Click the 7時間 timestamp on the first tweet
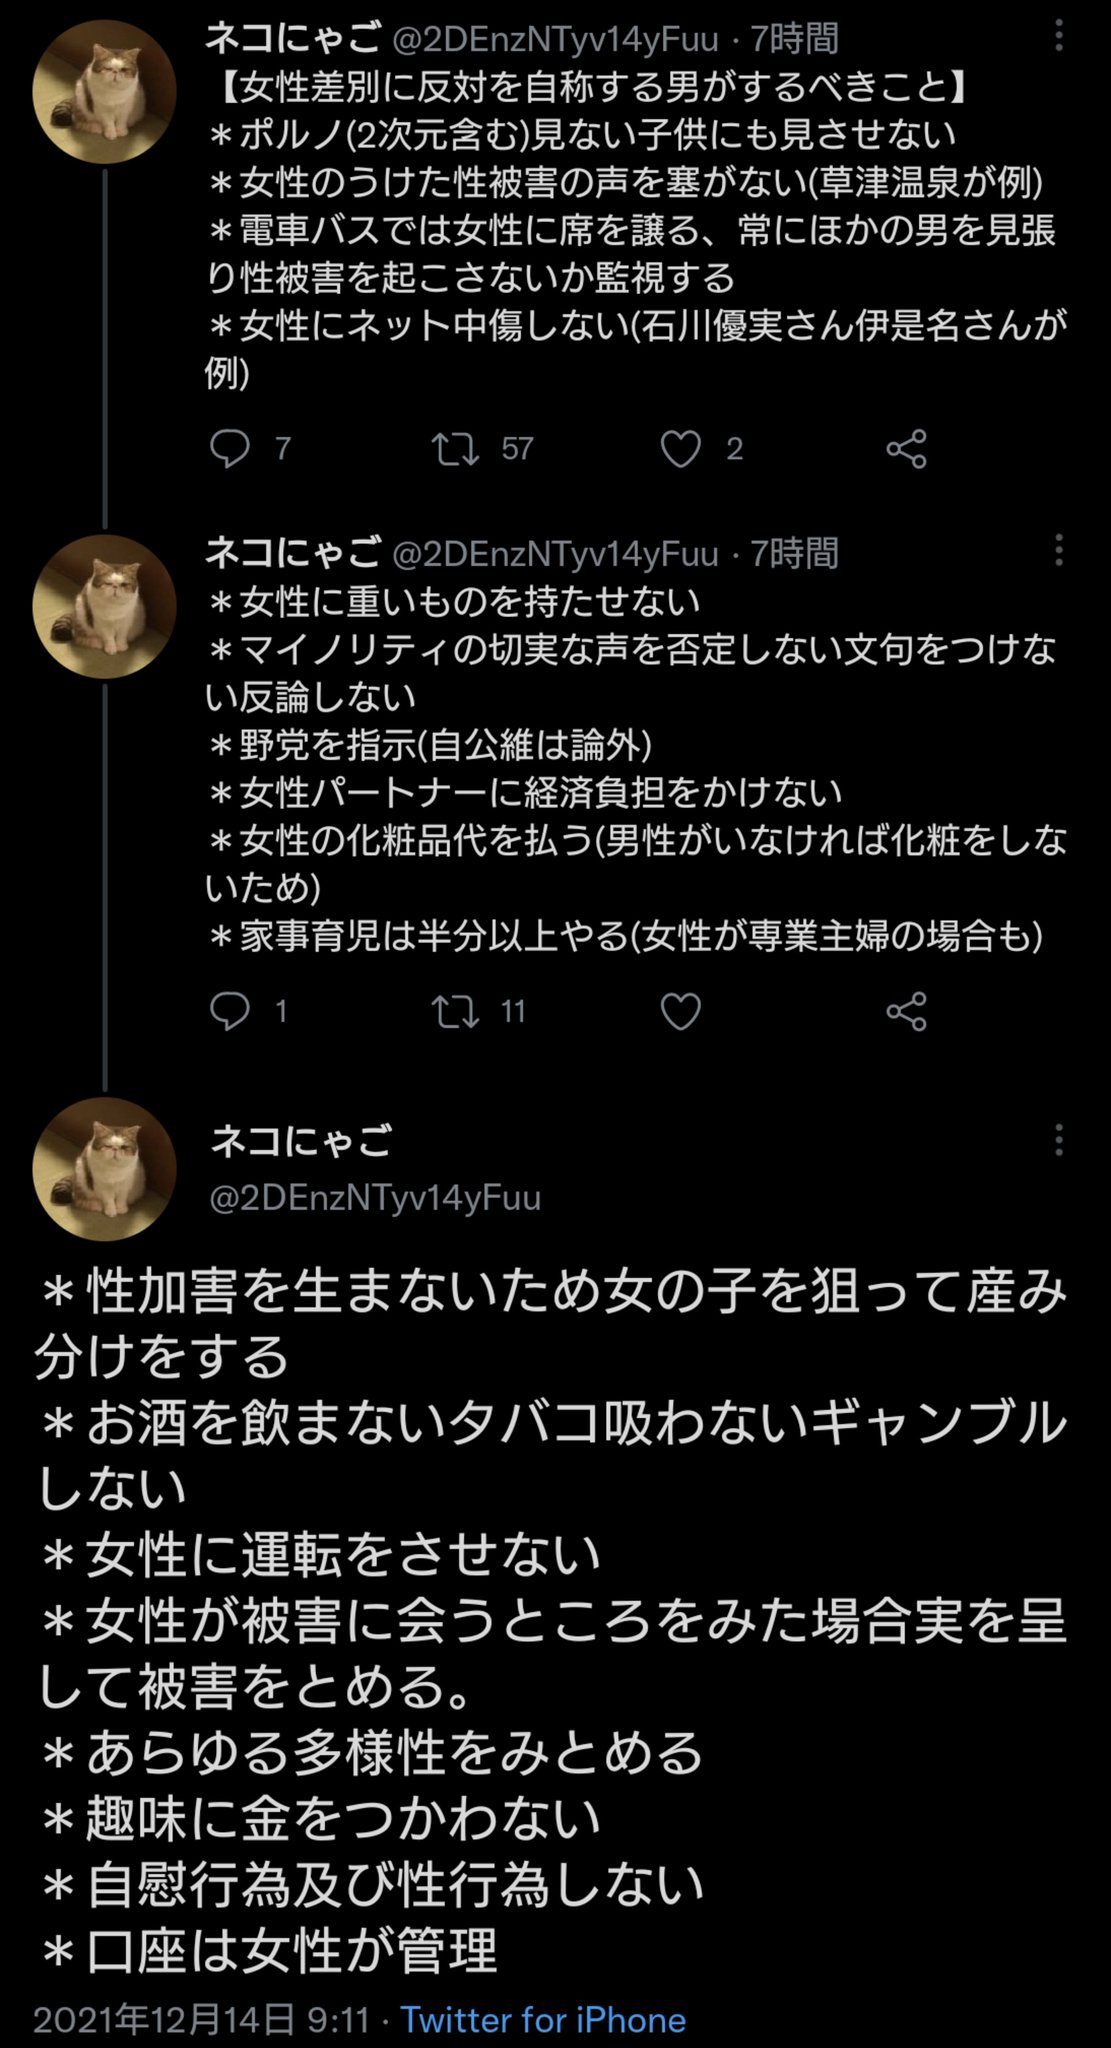The width and height of the screenshot is (1111, 2048). click(x=794, y=39)
